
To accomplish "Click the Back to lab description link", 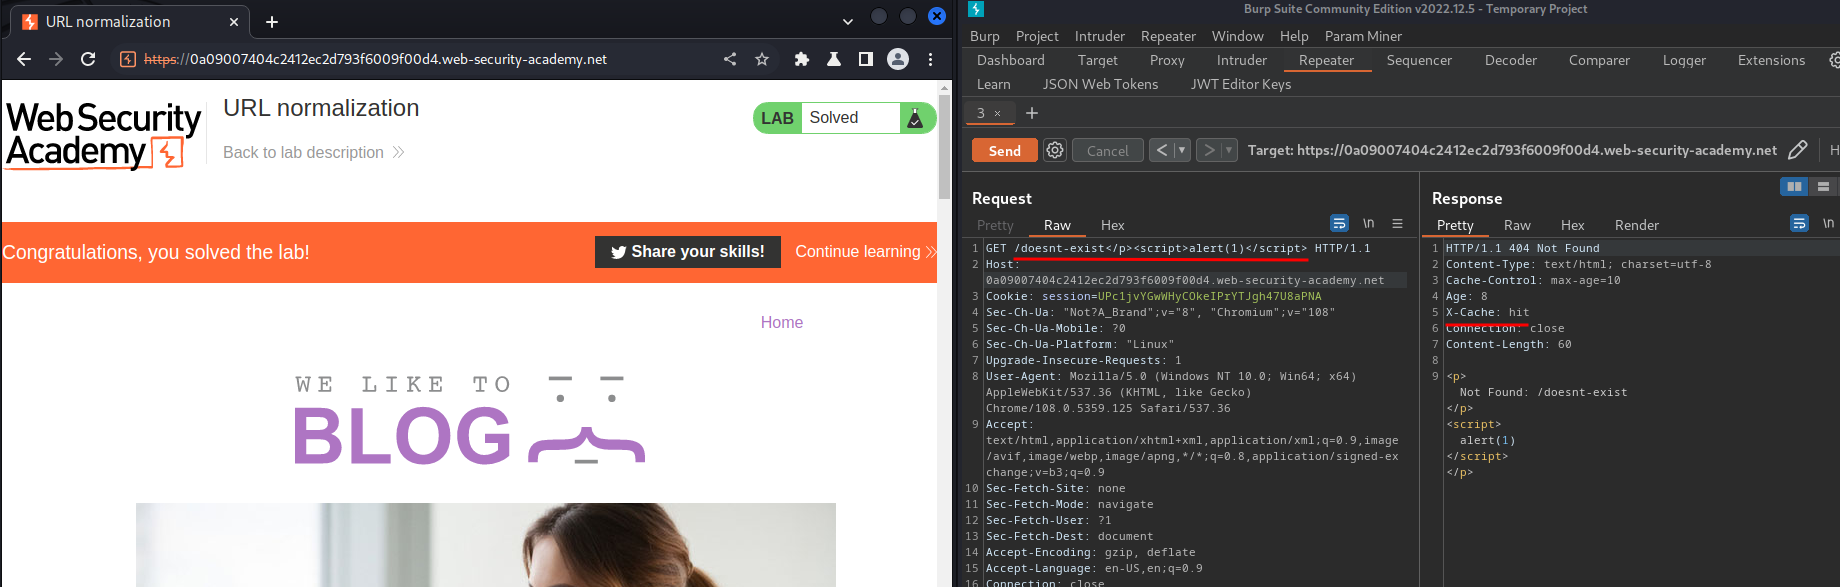I will (x=313, y=152).
